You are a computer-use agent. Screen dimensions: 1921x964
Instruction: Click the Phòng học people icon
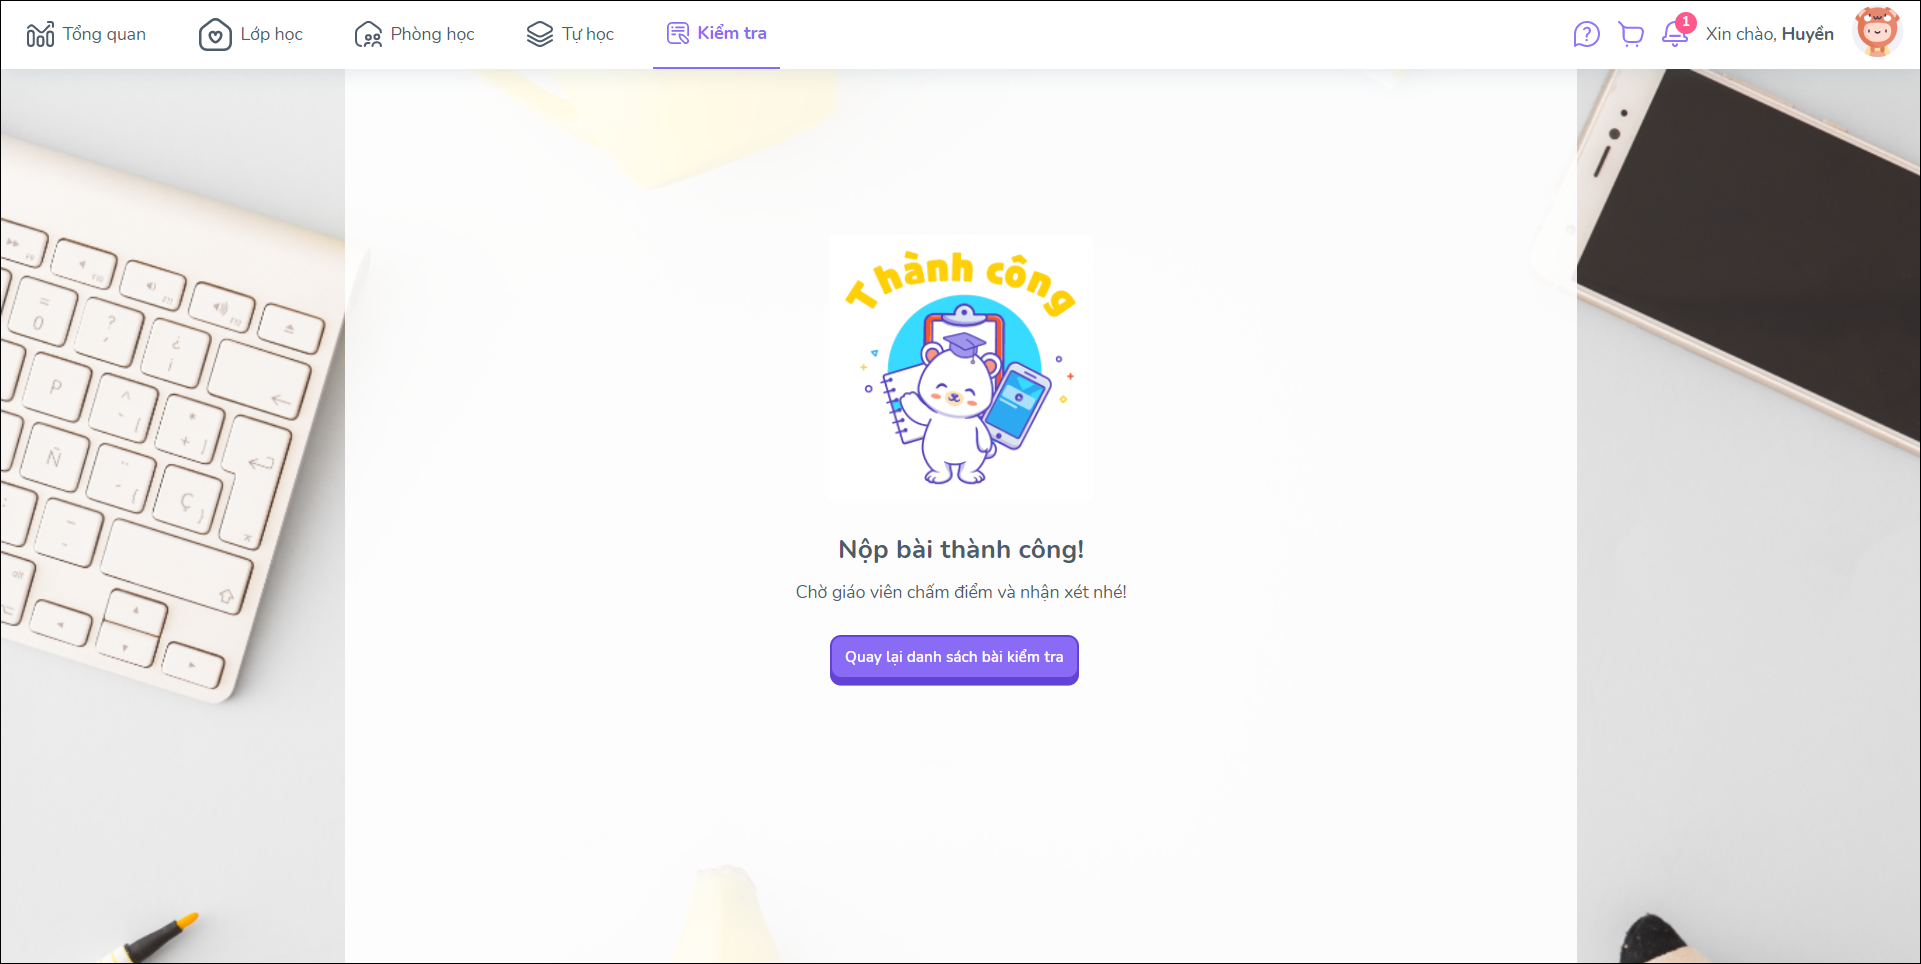point(368,35)
